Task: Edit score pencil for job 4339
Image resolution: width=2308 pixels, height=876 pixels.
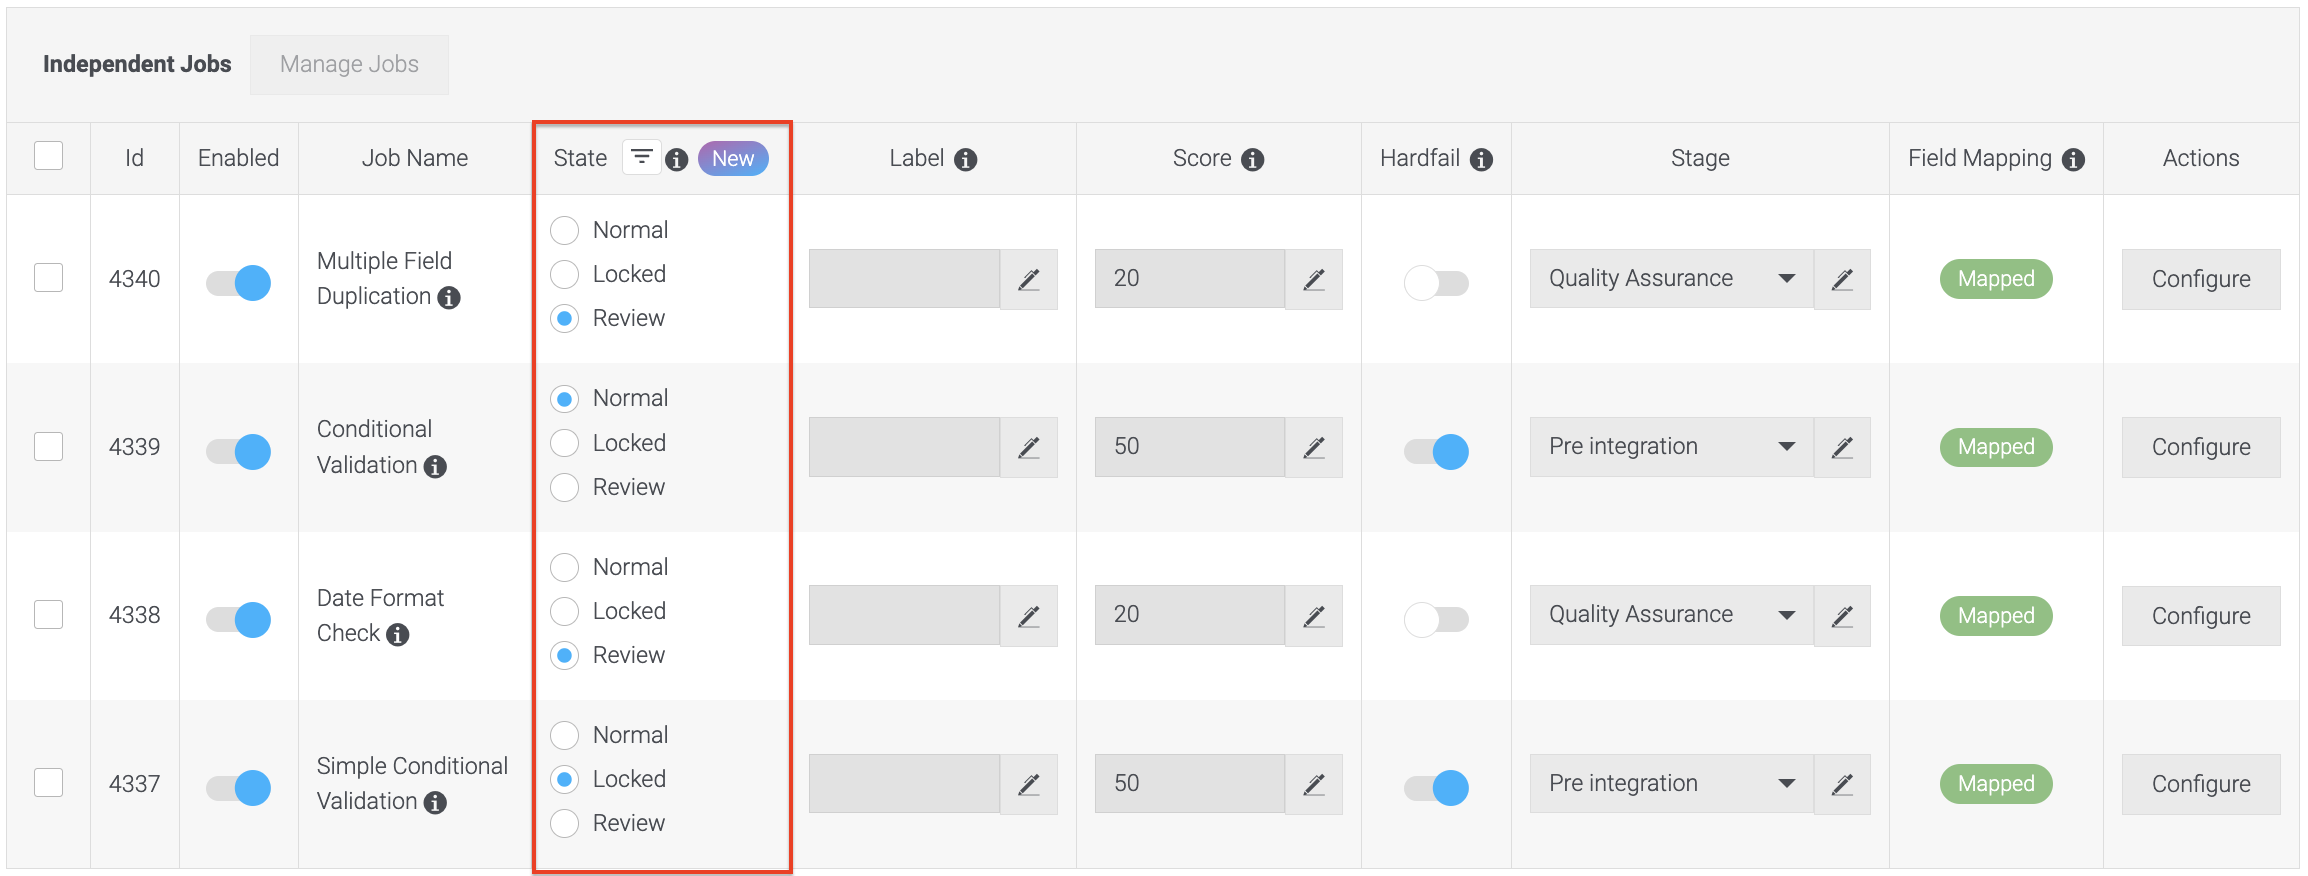Action: (x=1314, y=447)
